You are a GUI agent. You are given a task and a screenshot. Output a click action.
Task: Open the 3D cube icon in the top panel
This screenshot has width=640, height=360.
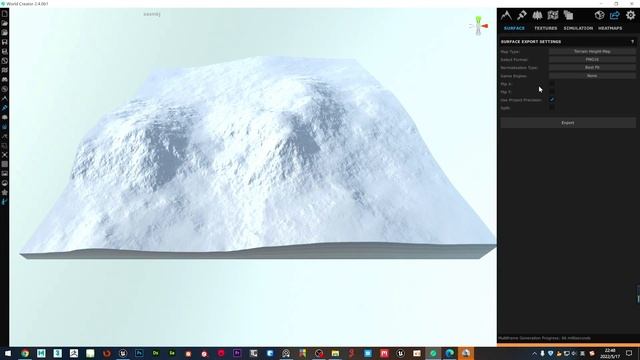[x=599, y=16]
